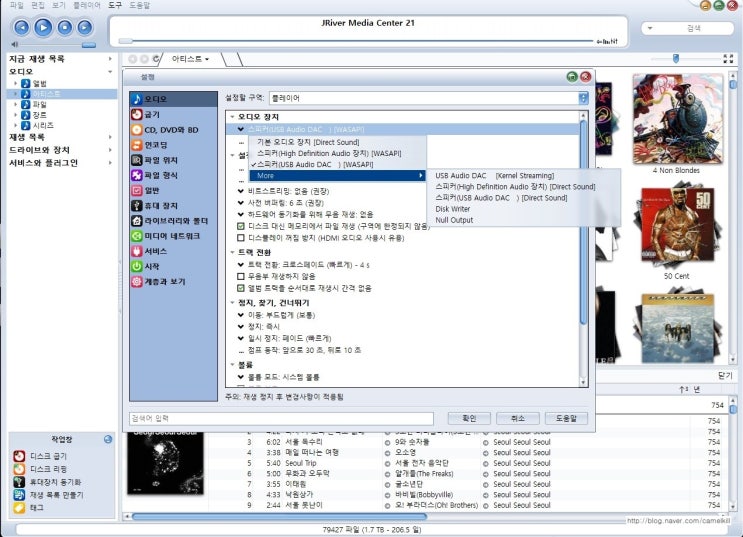Toggle the fullscreen view icon
This screenshot has width=743, height=537.
(728, 59)
